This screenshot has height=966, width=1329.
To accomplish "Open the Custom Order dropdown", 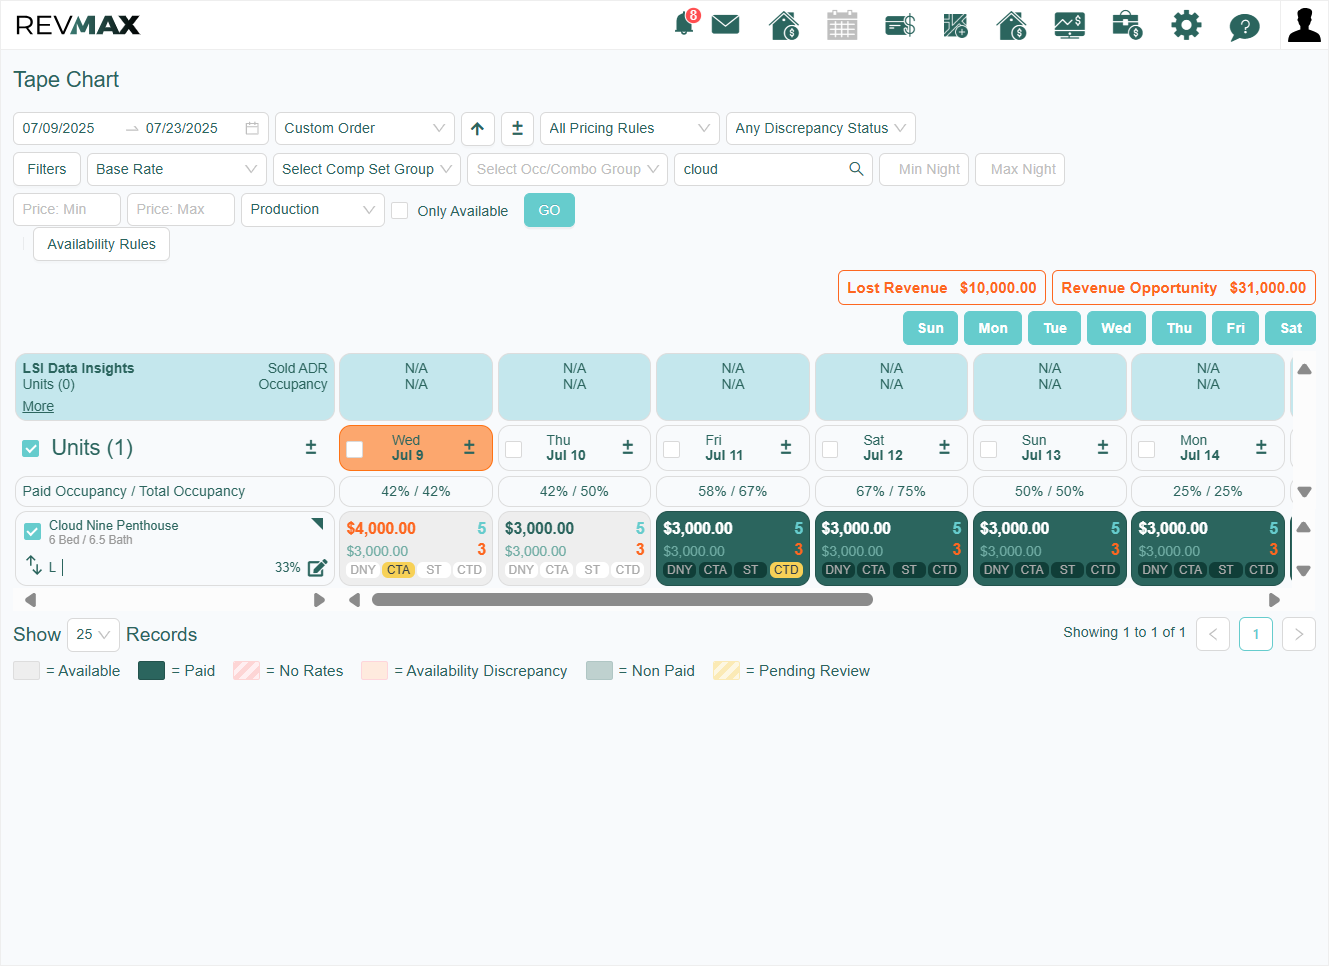I will click(365, 129).
